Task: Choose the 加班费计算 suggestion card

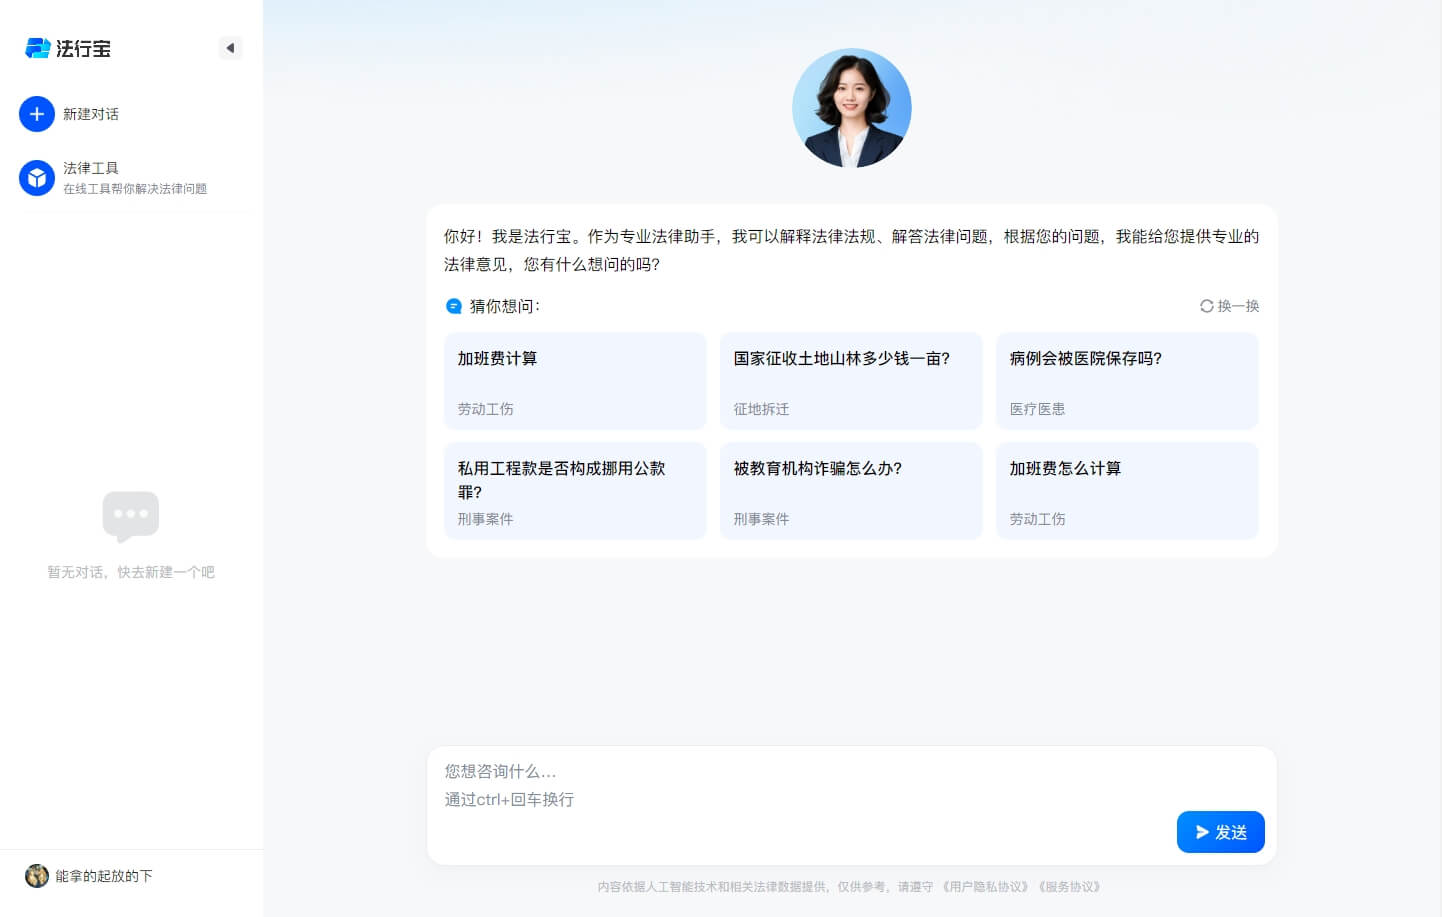Action: click(x=575, y=381)
